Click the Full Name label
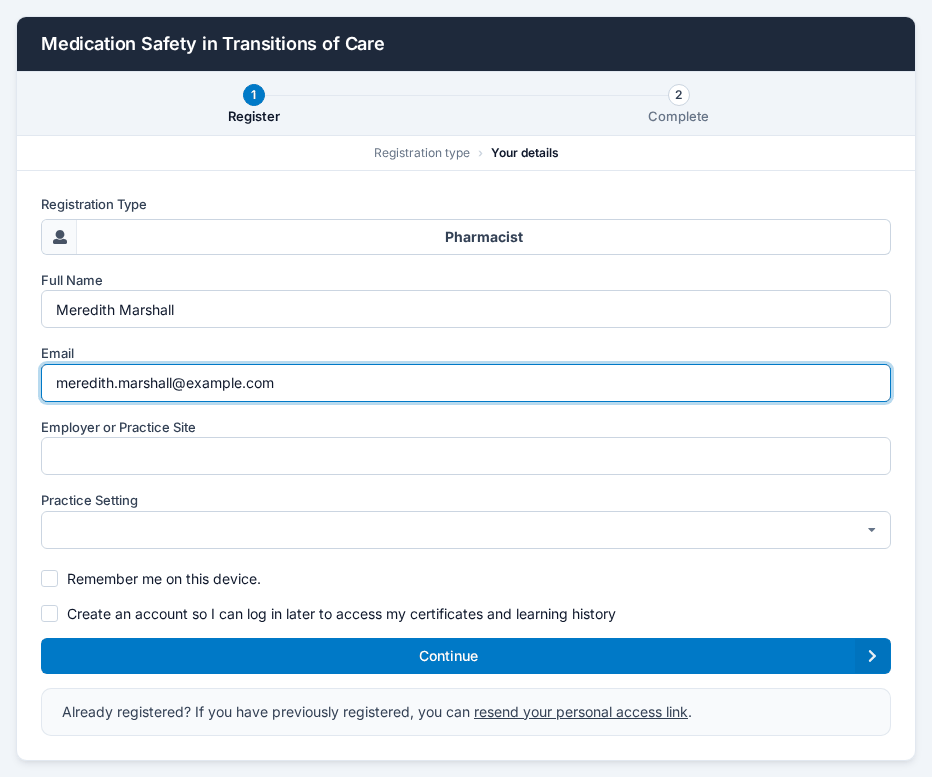Screen dimensions: 932x777 (x=71, y=281)
